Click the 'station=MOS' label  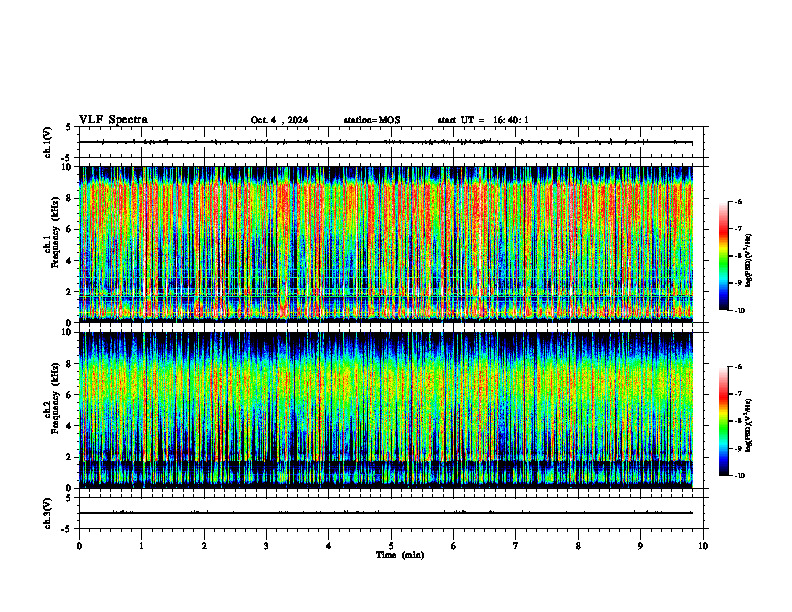(x=372, y=120)
